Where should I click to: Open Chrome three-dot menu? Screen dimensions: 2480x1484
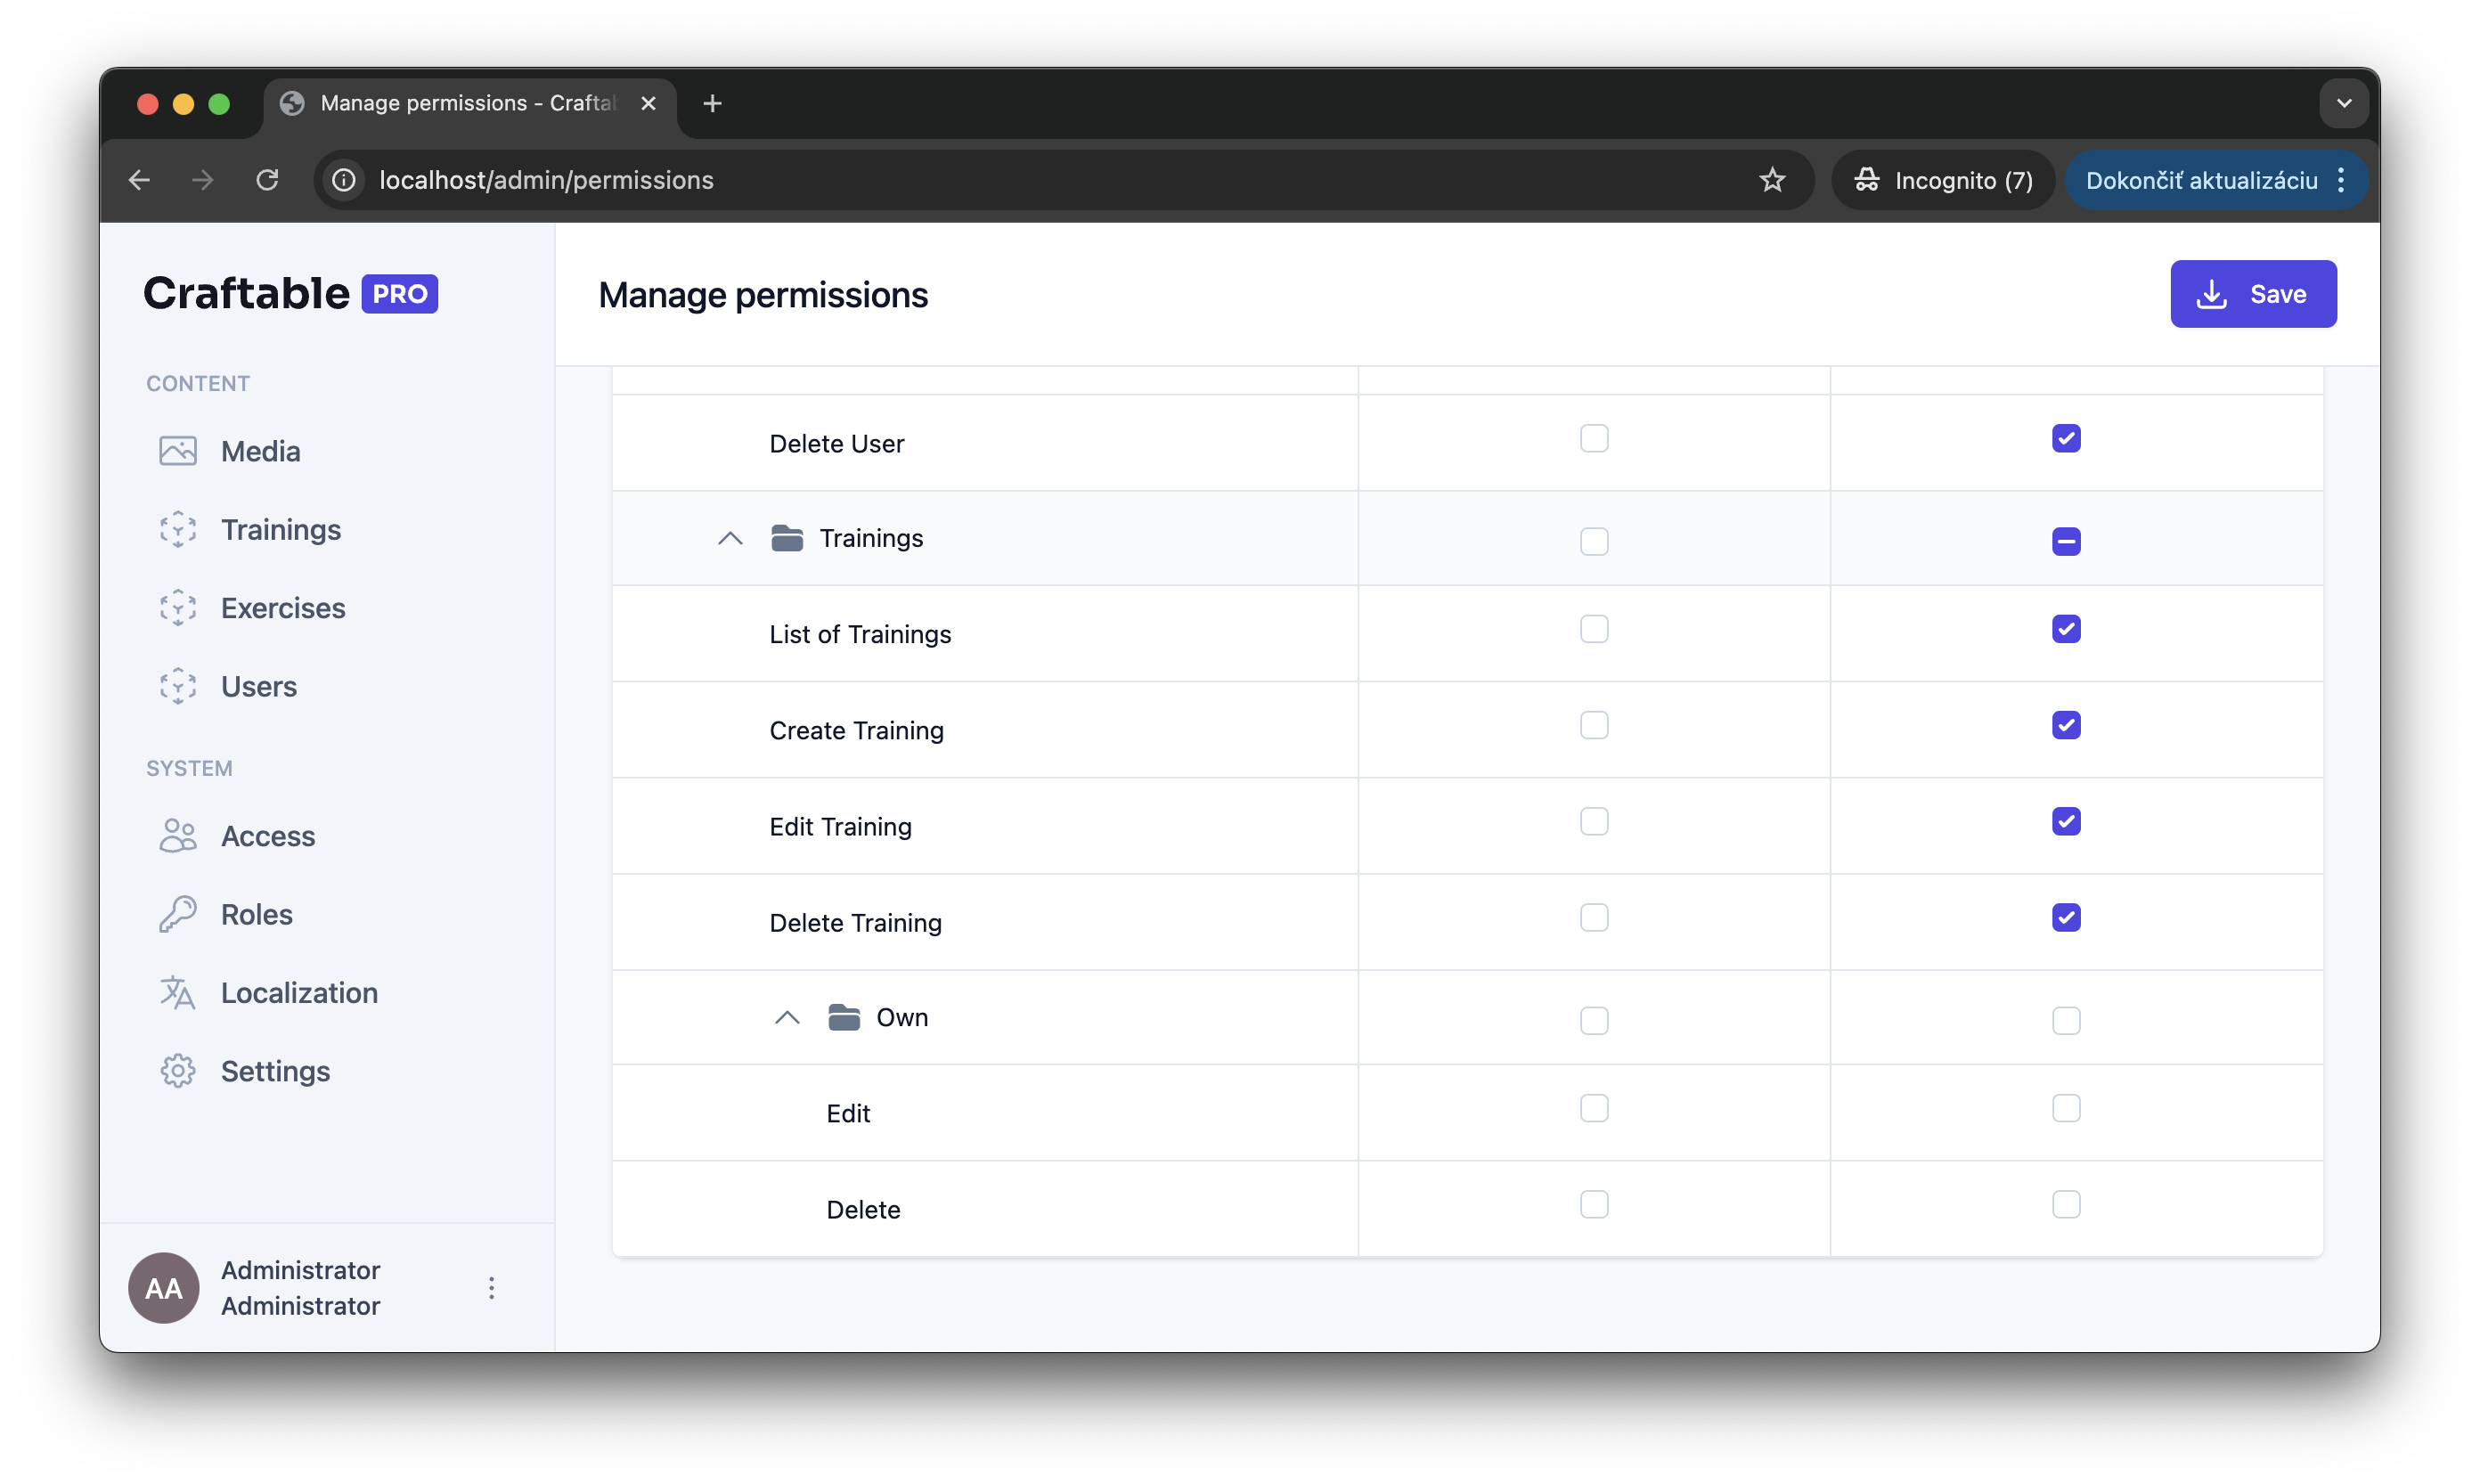click(2341, 180)
